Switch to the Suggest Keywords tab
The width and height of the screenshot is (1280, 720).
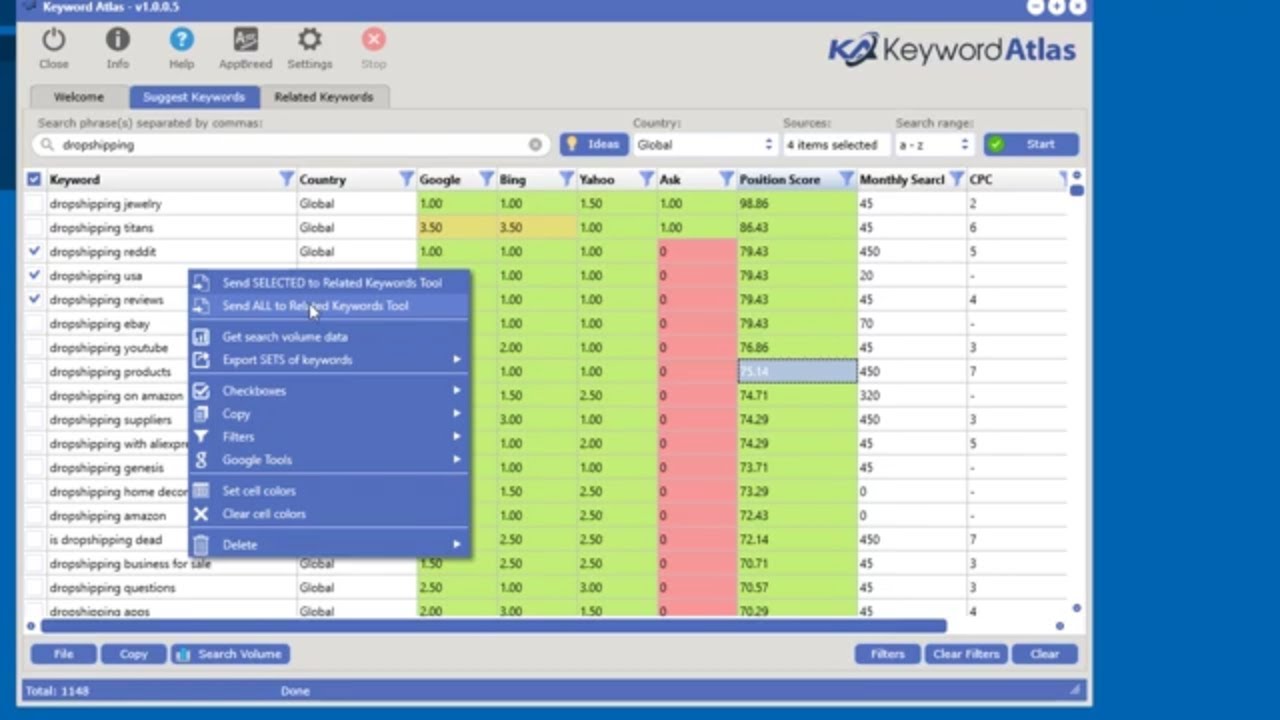pos(194,97)
